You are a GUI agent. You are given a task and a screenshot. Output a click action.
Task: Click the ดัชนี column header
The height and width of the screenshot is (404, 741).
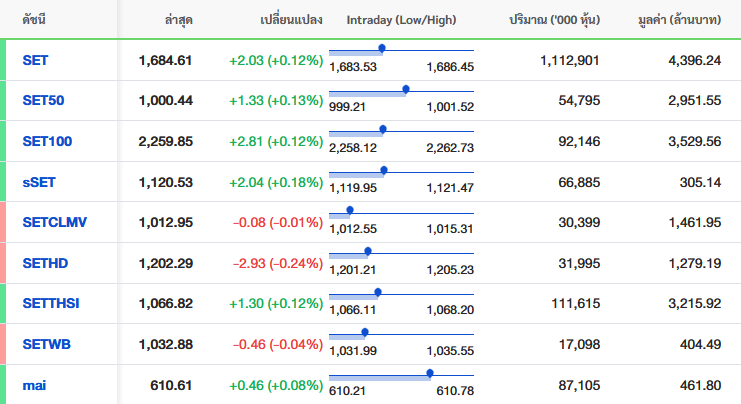pyautogui.click(x=34, y=20)
